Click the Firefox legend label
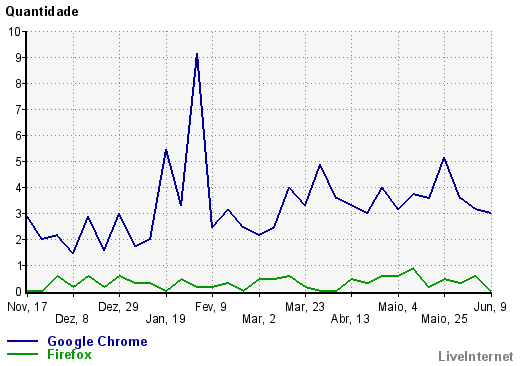This screenshot has width=520, height=366. [69, 354]
